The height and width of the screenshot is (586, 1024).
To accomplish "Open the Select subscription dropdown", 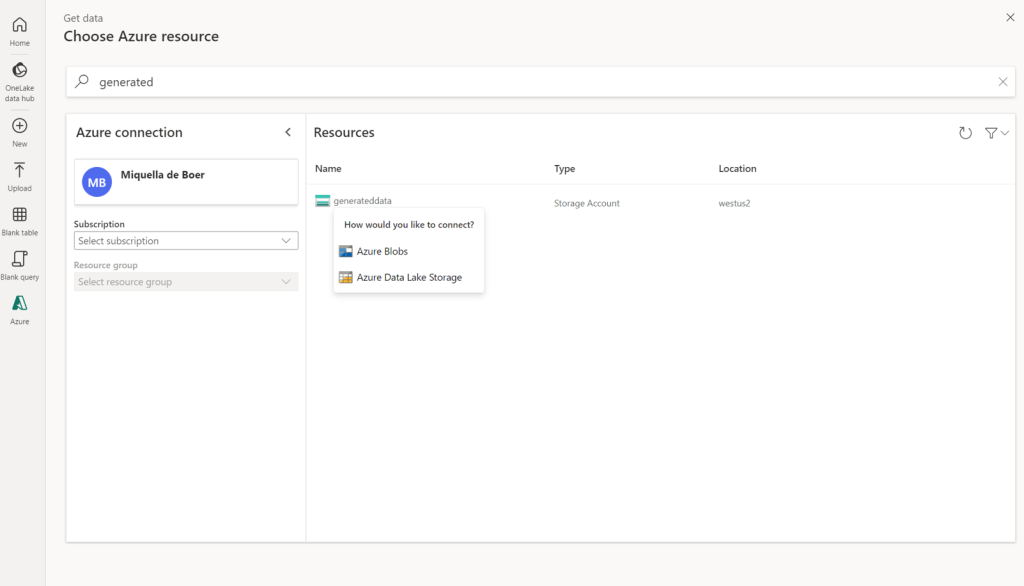I will (186, 240).
